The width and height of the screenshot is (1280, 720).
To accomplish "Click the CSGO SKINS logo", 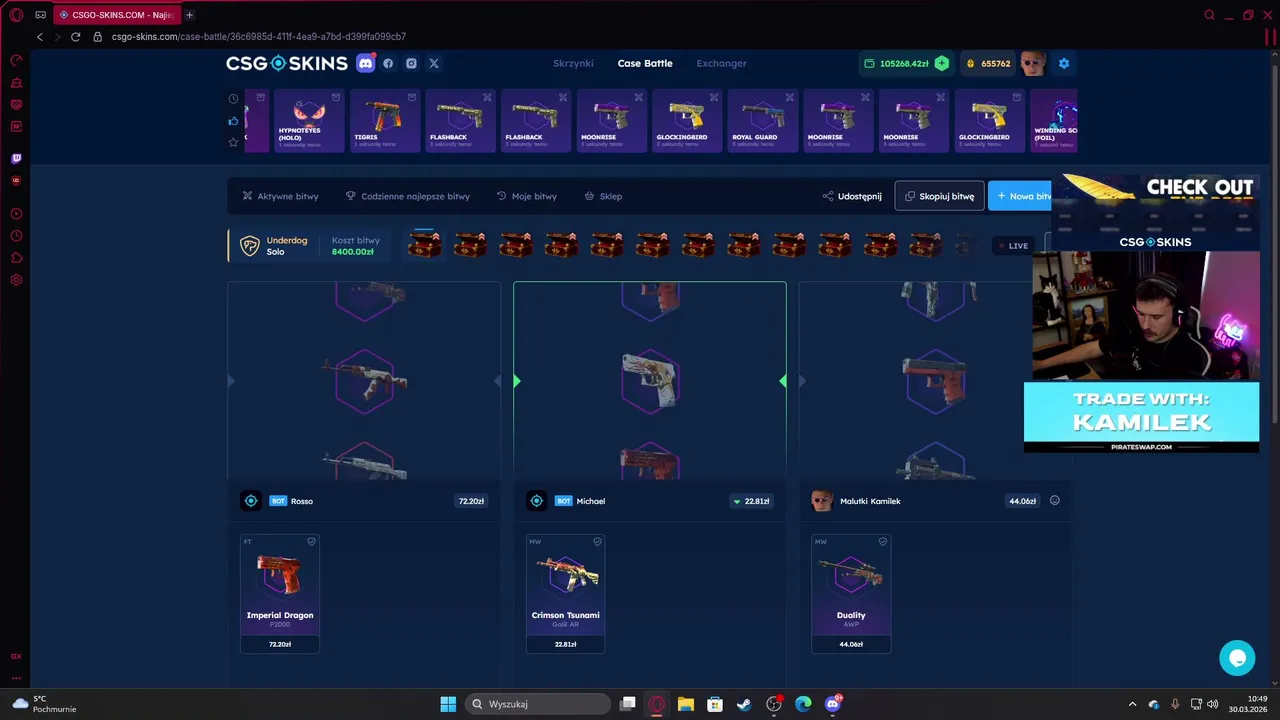I will point(287,63).
